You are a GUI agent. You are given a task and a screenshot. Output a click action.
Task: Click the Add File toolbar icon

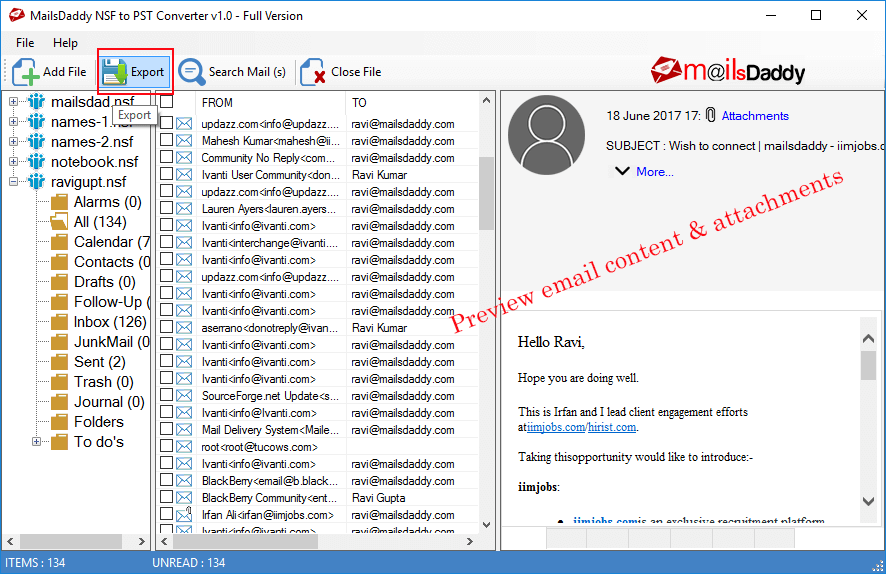click(25, 72)
